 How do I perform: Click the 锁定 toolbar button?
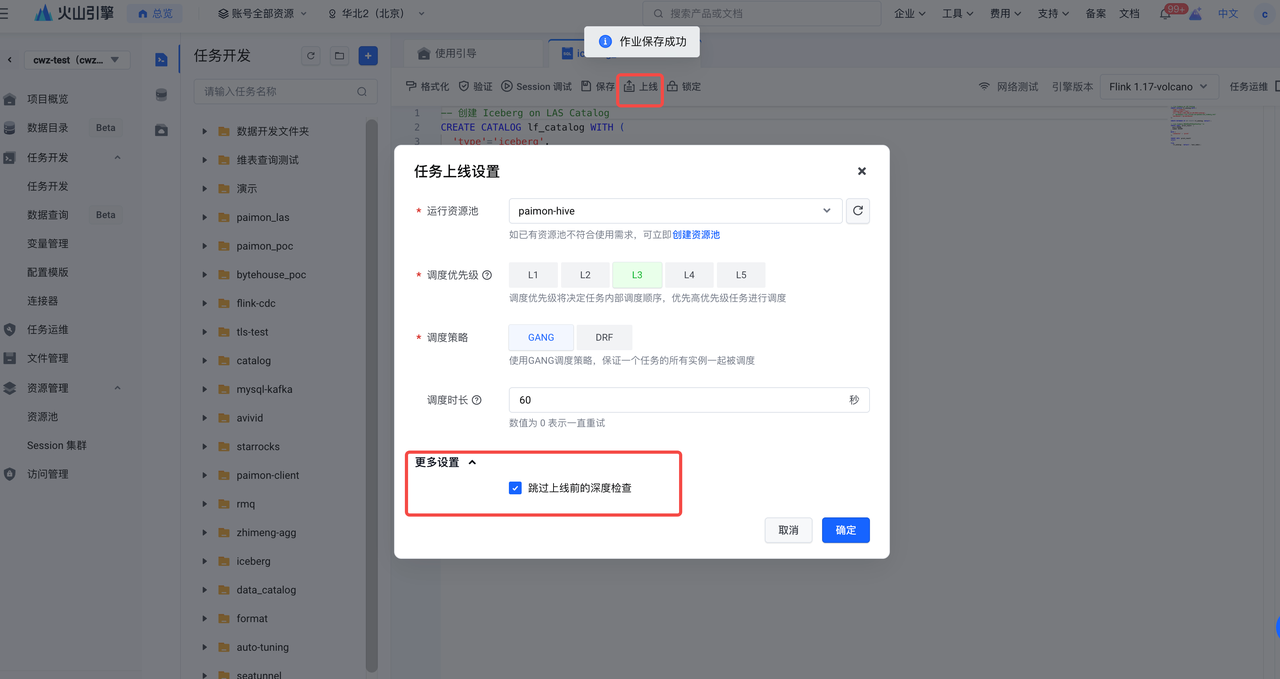coord(684,87)
